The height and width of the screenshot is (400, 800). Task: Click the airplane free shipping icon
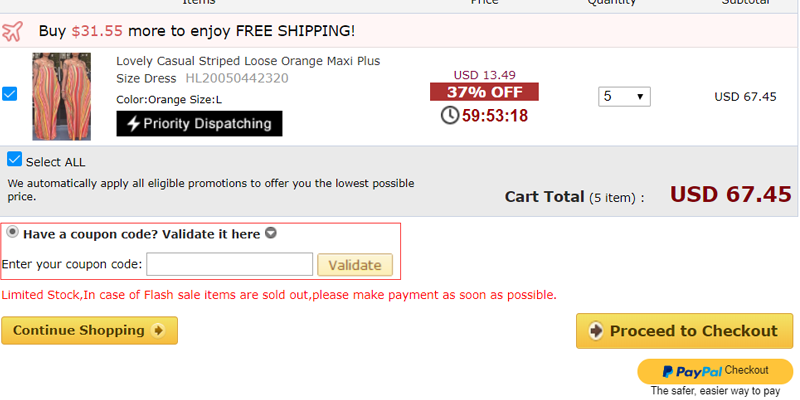[12, 32]
